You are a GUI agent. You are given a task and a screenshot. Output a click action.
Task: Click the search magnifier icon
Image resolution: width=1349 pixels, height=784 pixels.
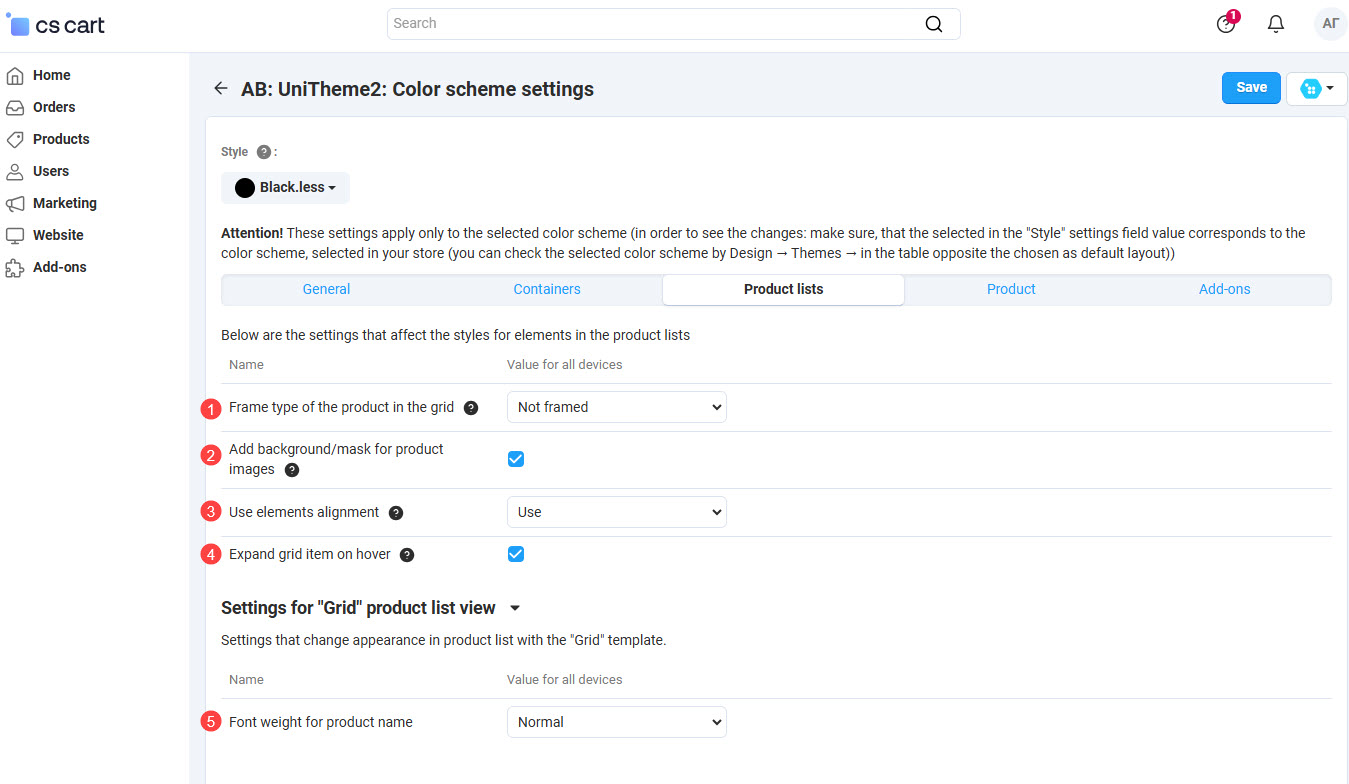point(934,24)
